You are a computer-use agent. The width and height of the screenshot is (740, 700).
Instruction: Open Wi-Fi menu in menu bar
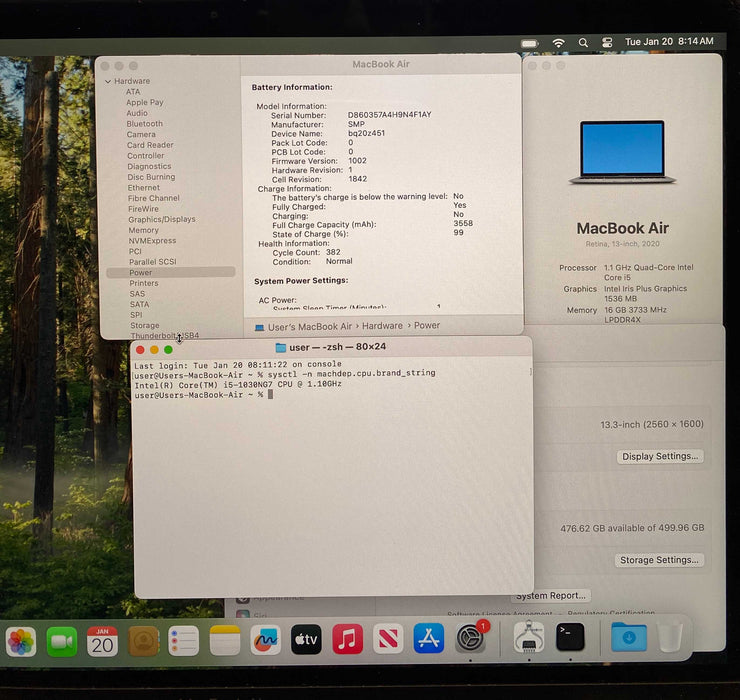558,43
